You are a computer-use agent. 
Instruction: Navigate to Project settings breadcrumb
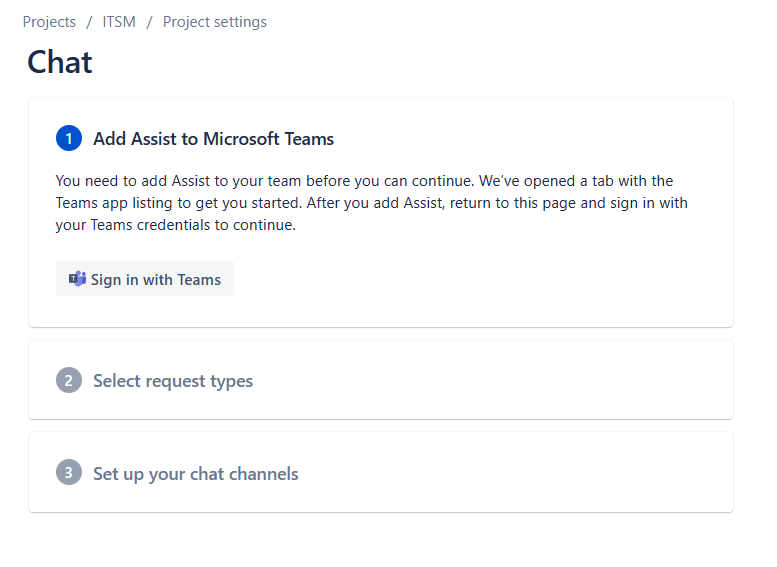click(215, 22)
